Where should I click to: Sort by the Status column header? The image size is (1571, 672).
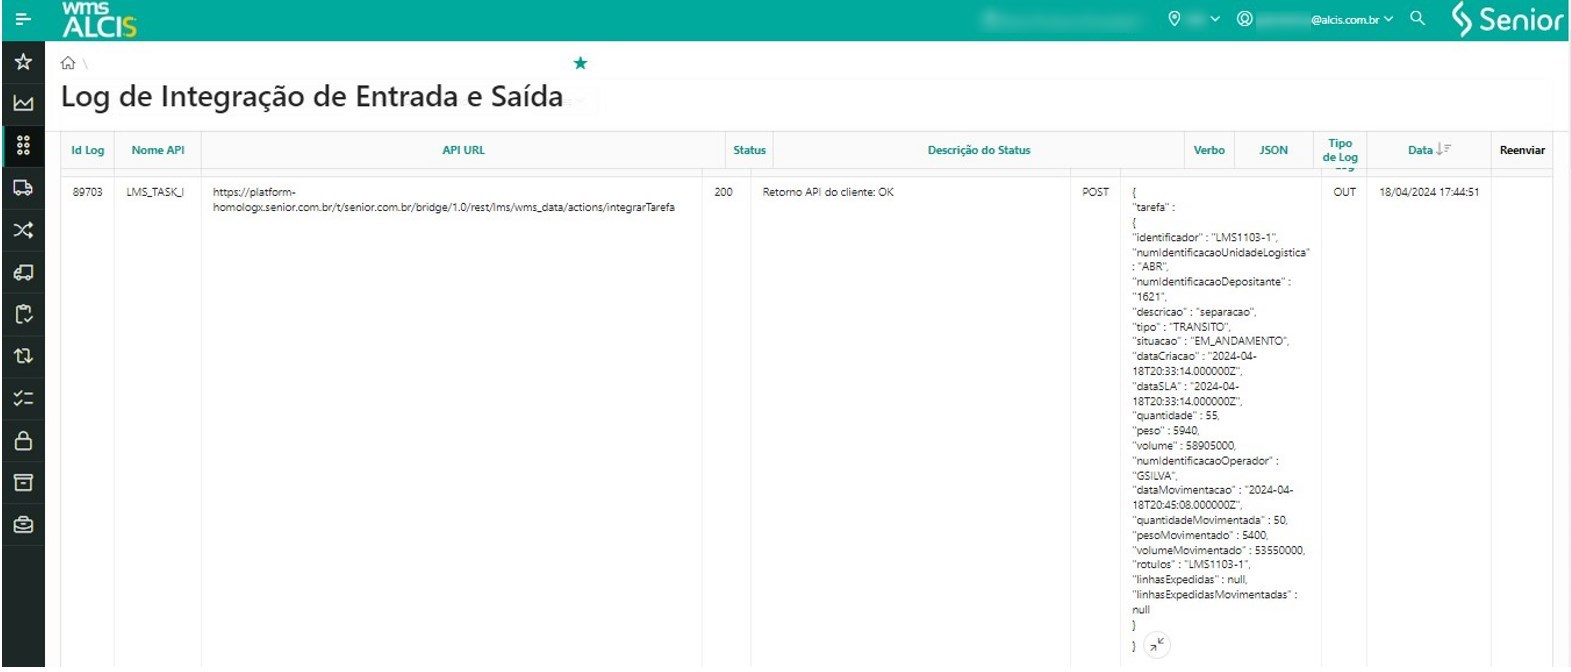pos(749,150)
